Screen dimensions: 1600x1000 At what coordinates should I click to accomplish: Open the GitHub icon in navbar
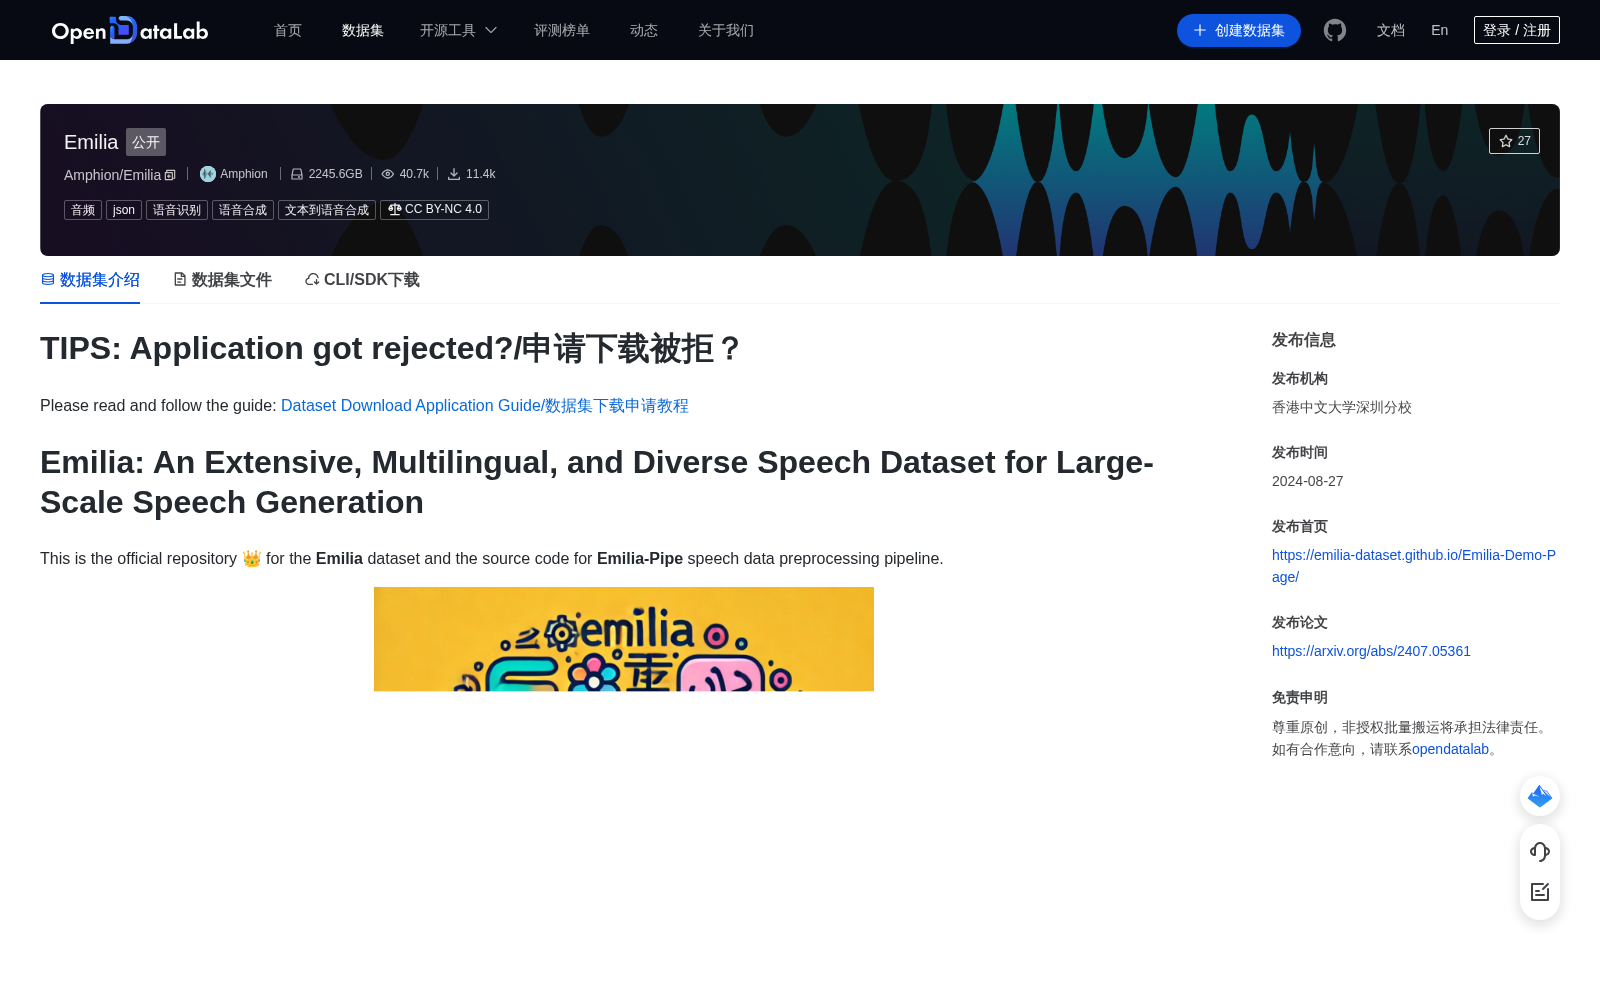1335,30
